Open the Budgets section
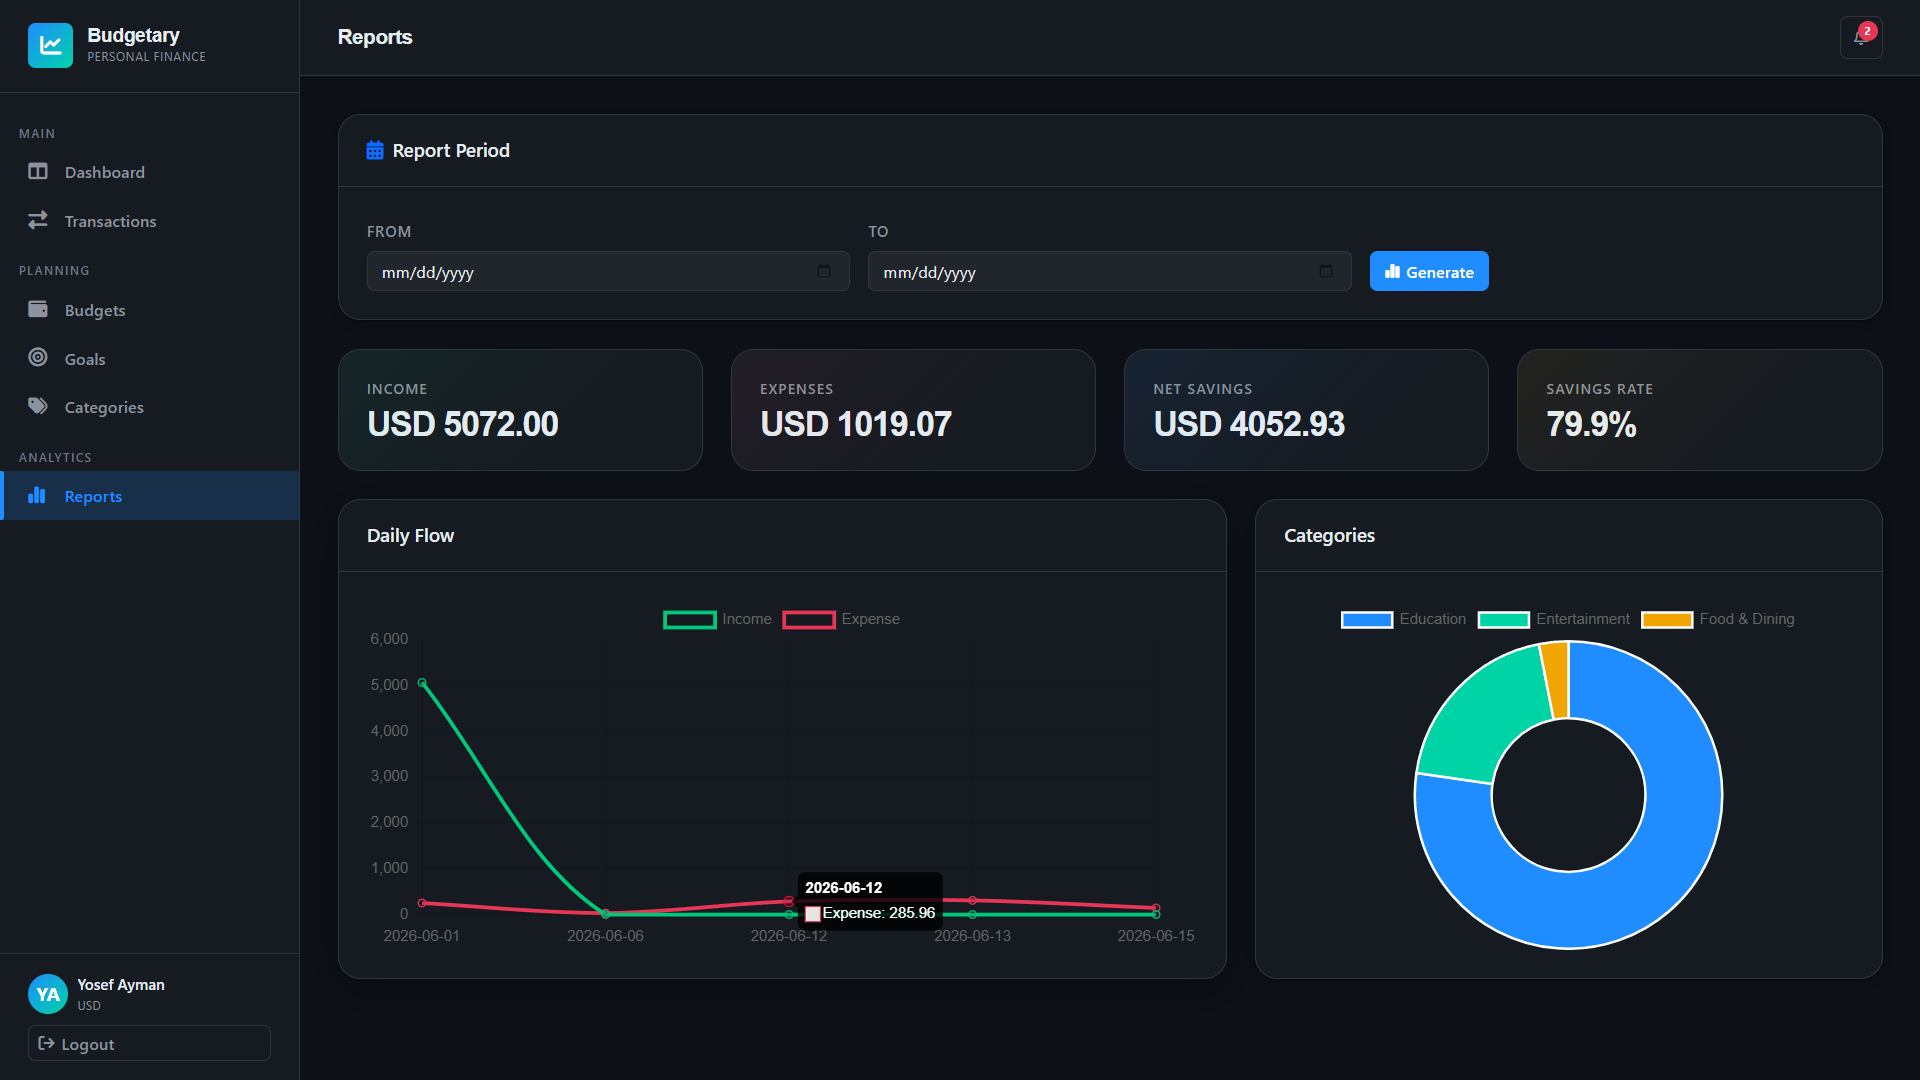Image resolution: width=1920 pixels, height=1080 pixels. 150,310
